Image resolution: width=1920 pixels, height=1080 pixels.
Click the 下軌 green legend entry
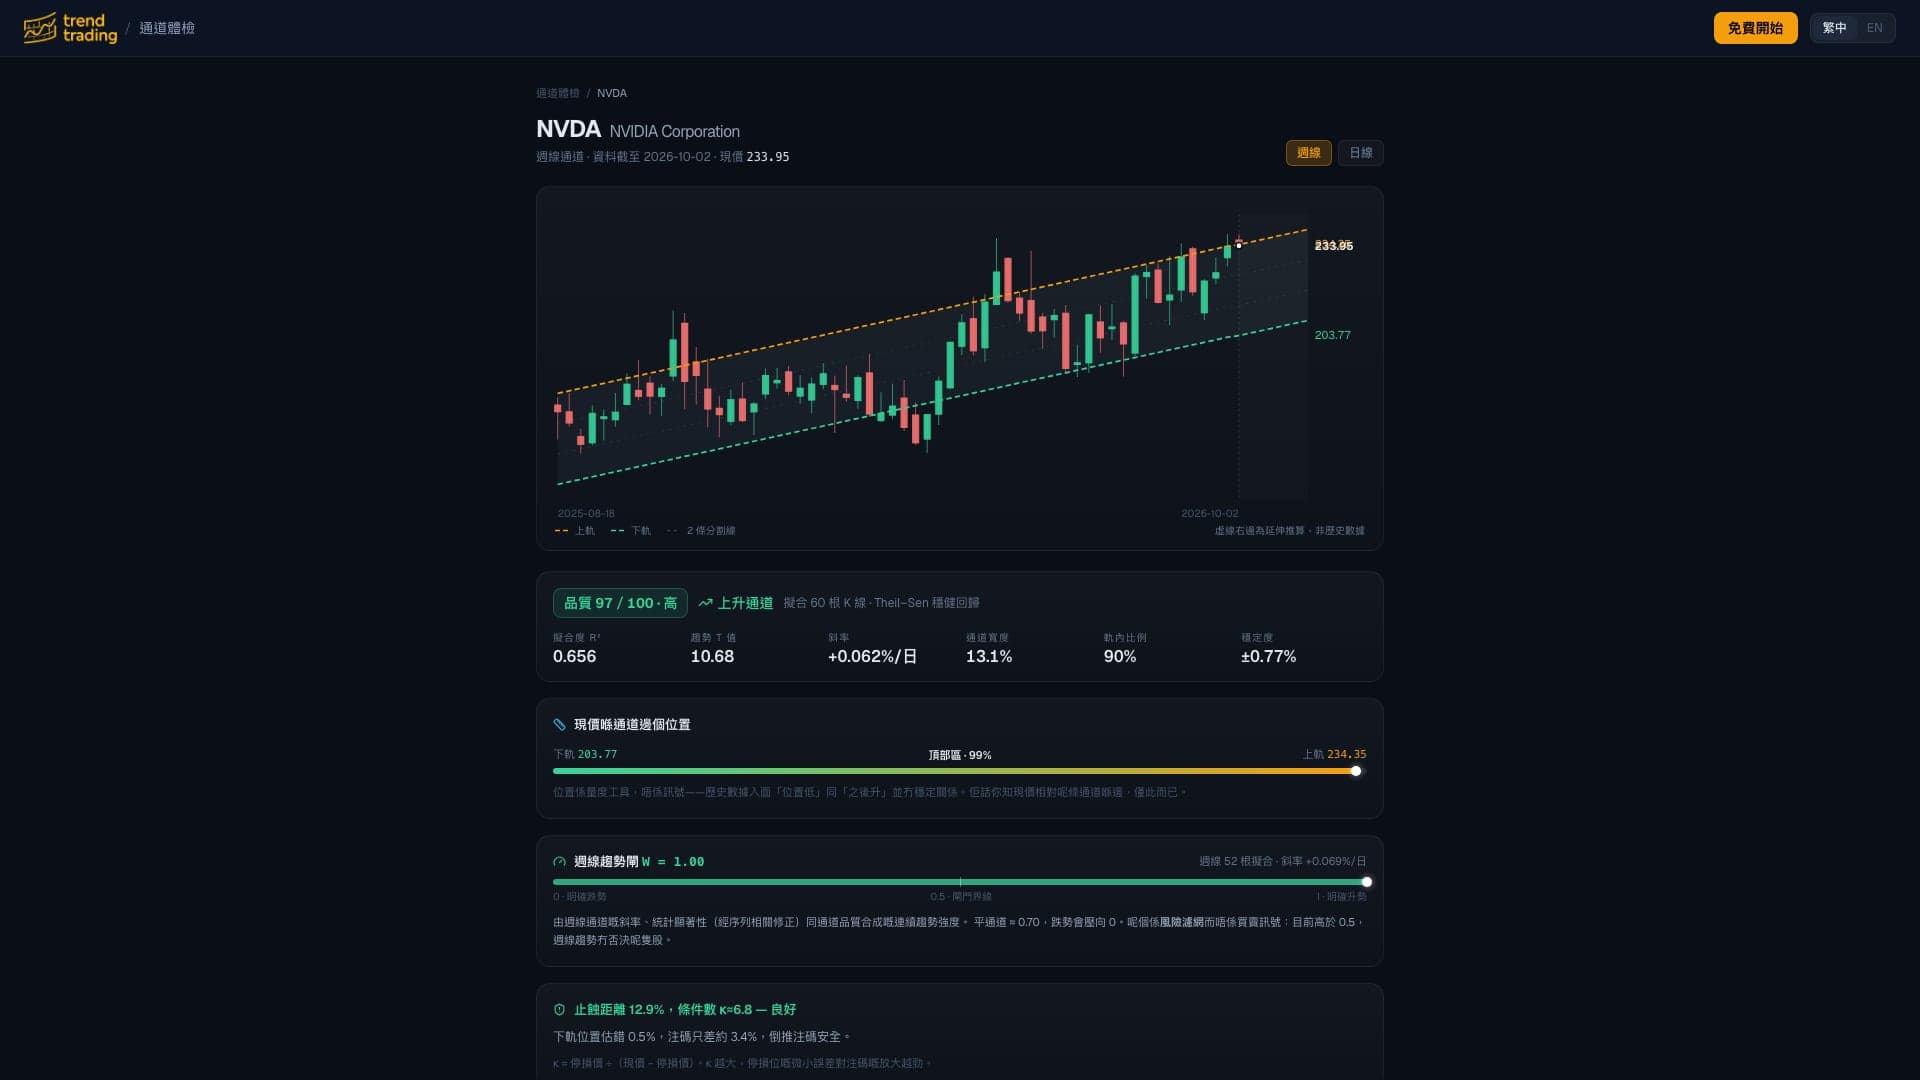631,531
